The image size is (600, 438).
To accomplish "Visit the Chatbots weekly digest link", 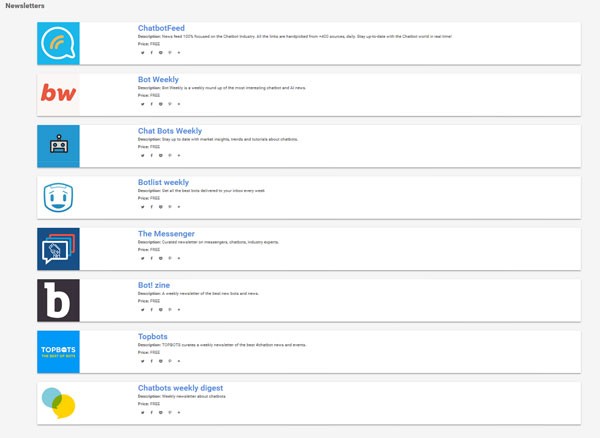I will point(180,388).
